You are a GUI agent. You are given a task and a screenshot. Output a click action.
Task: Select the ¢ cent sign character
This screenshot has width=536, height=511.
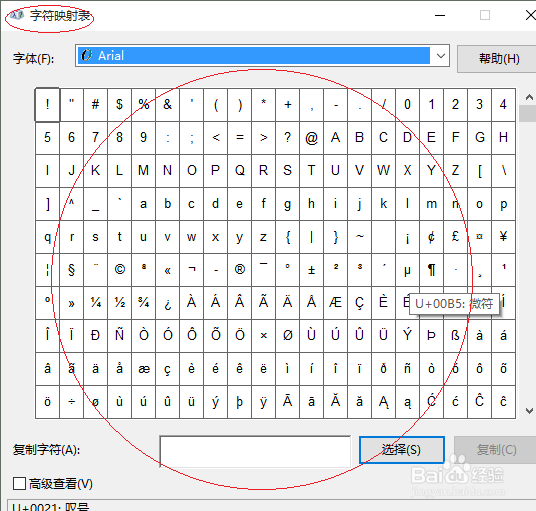[x=431, y=237]
